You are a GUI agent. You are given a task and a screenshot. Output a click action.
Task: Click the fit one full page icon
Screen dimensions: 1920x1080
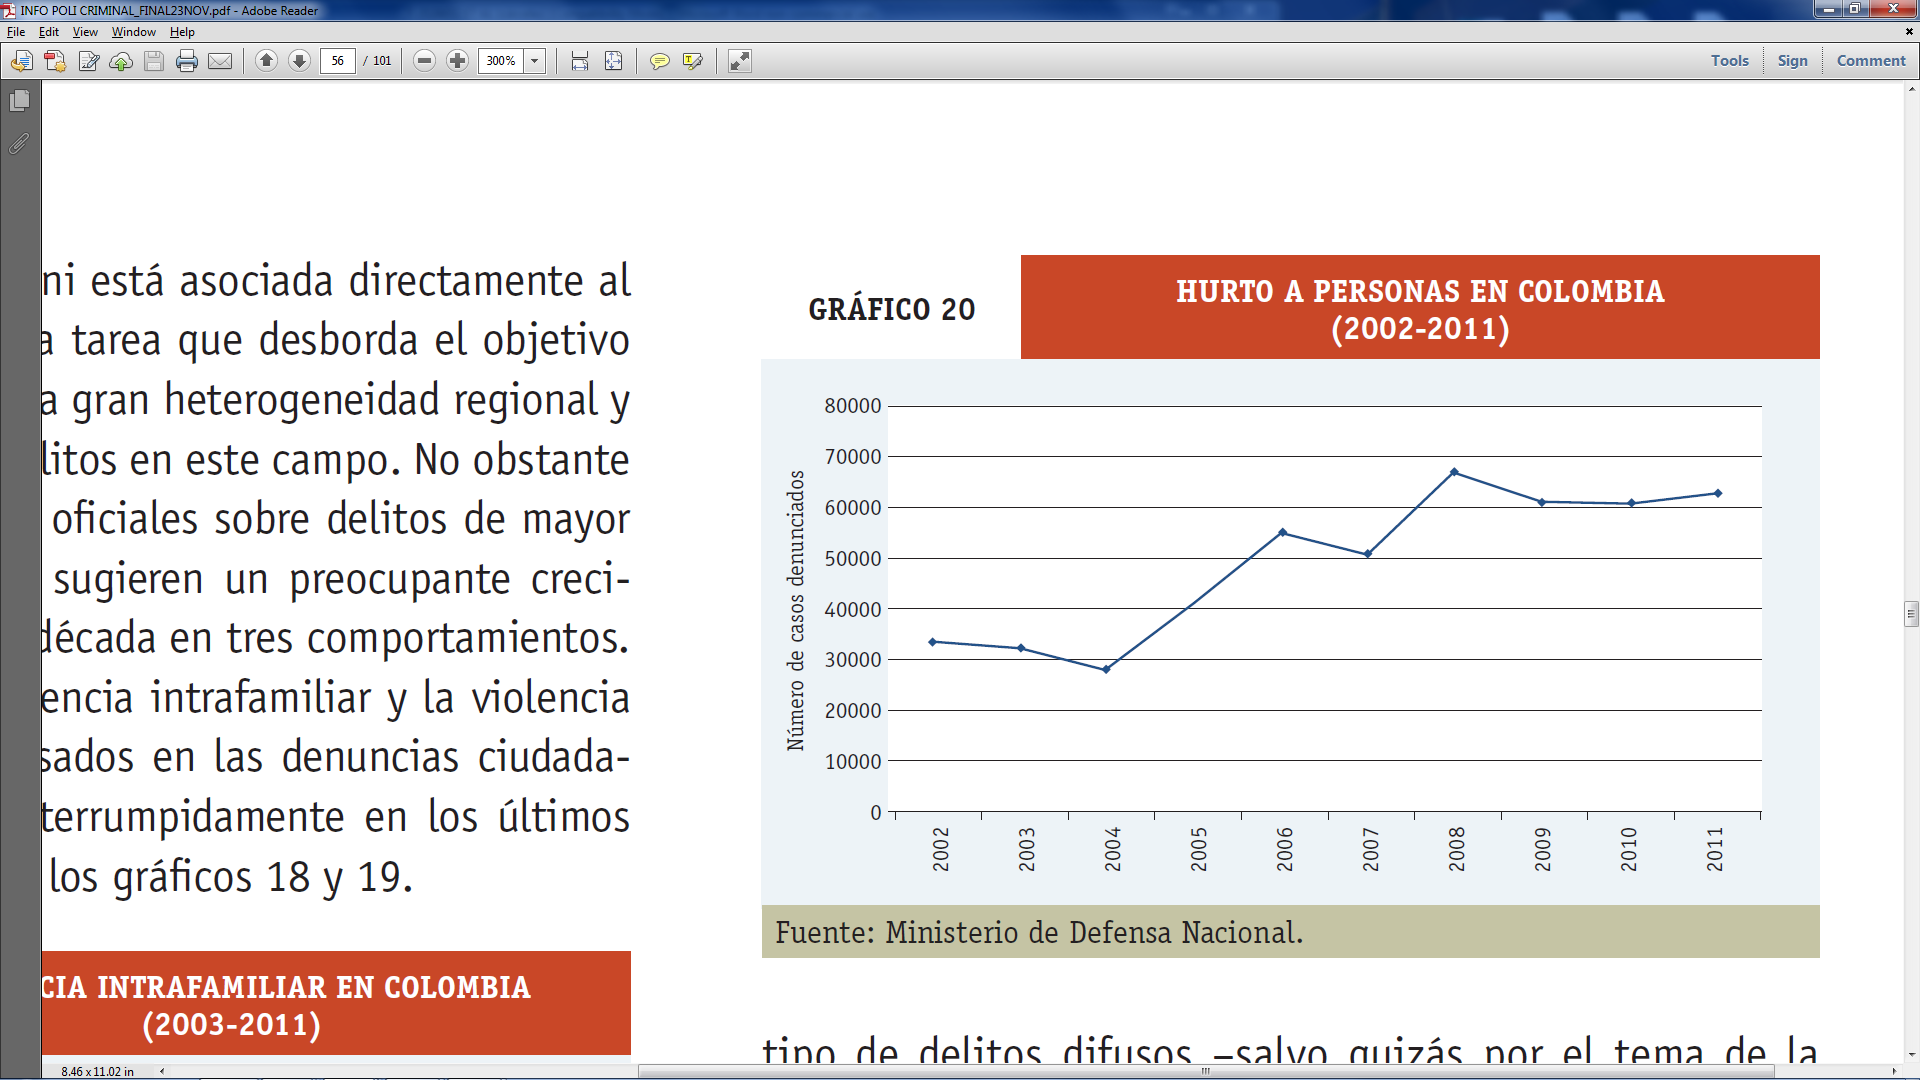(613, 61)
